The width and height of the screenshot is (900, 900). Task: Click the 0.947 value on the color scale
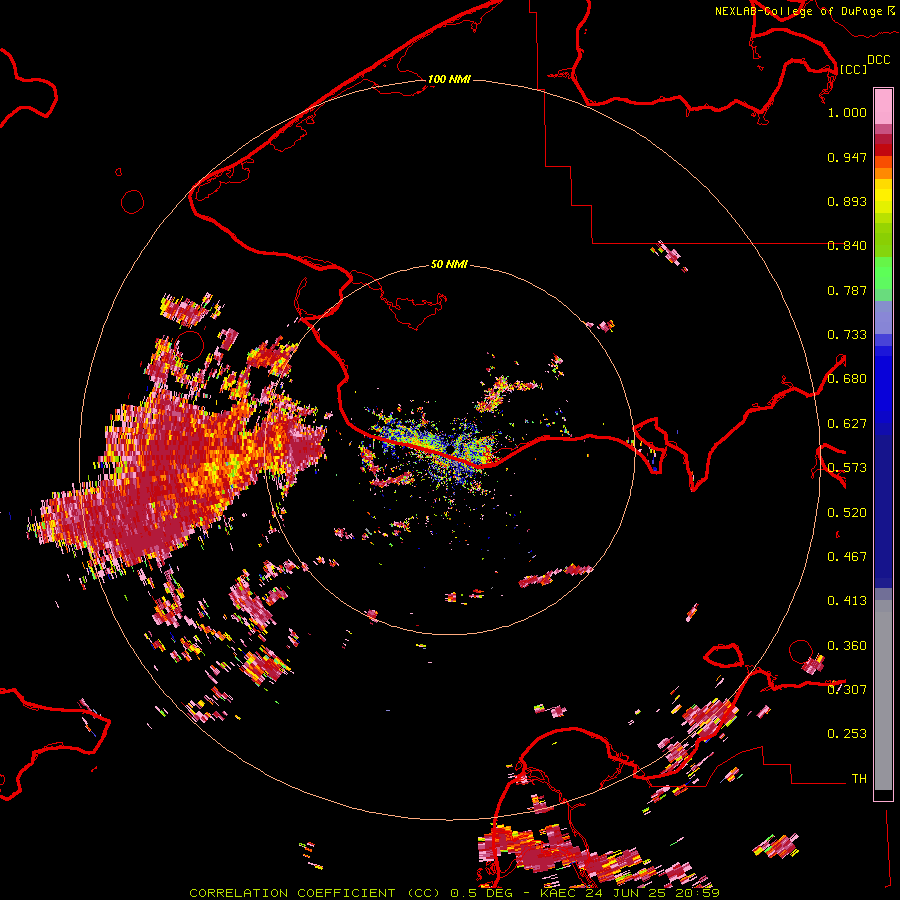[847, 157]
